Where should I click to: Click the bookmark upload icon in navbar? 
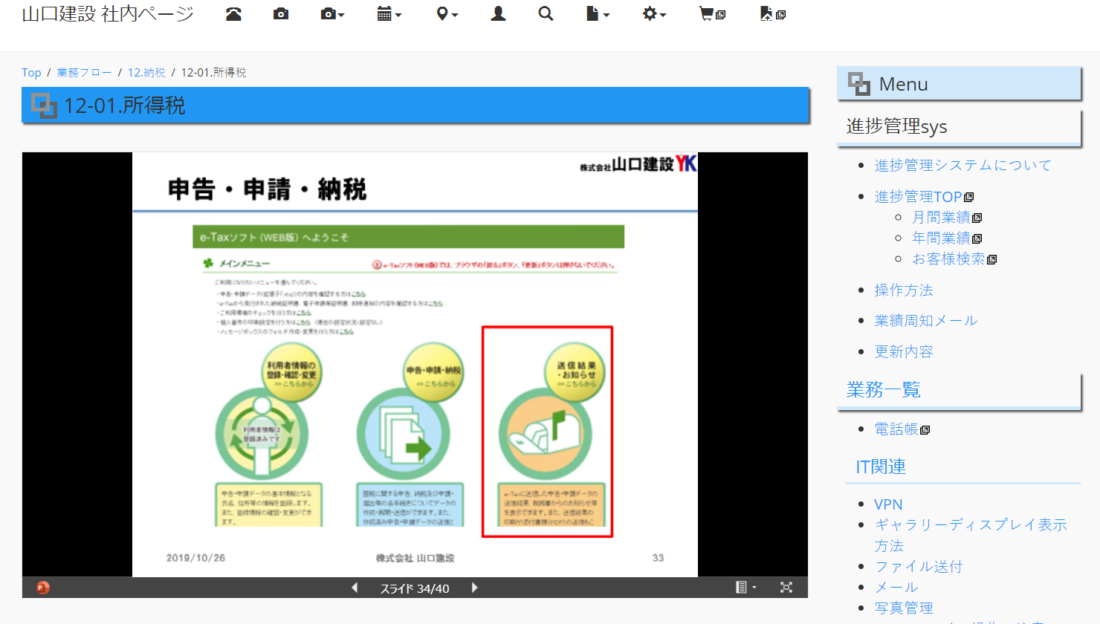(772, 14)
